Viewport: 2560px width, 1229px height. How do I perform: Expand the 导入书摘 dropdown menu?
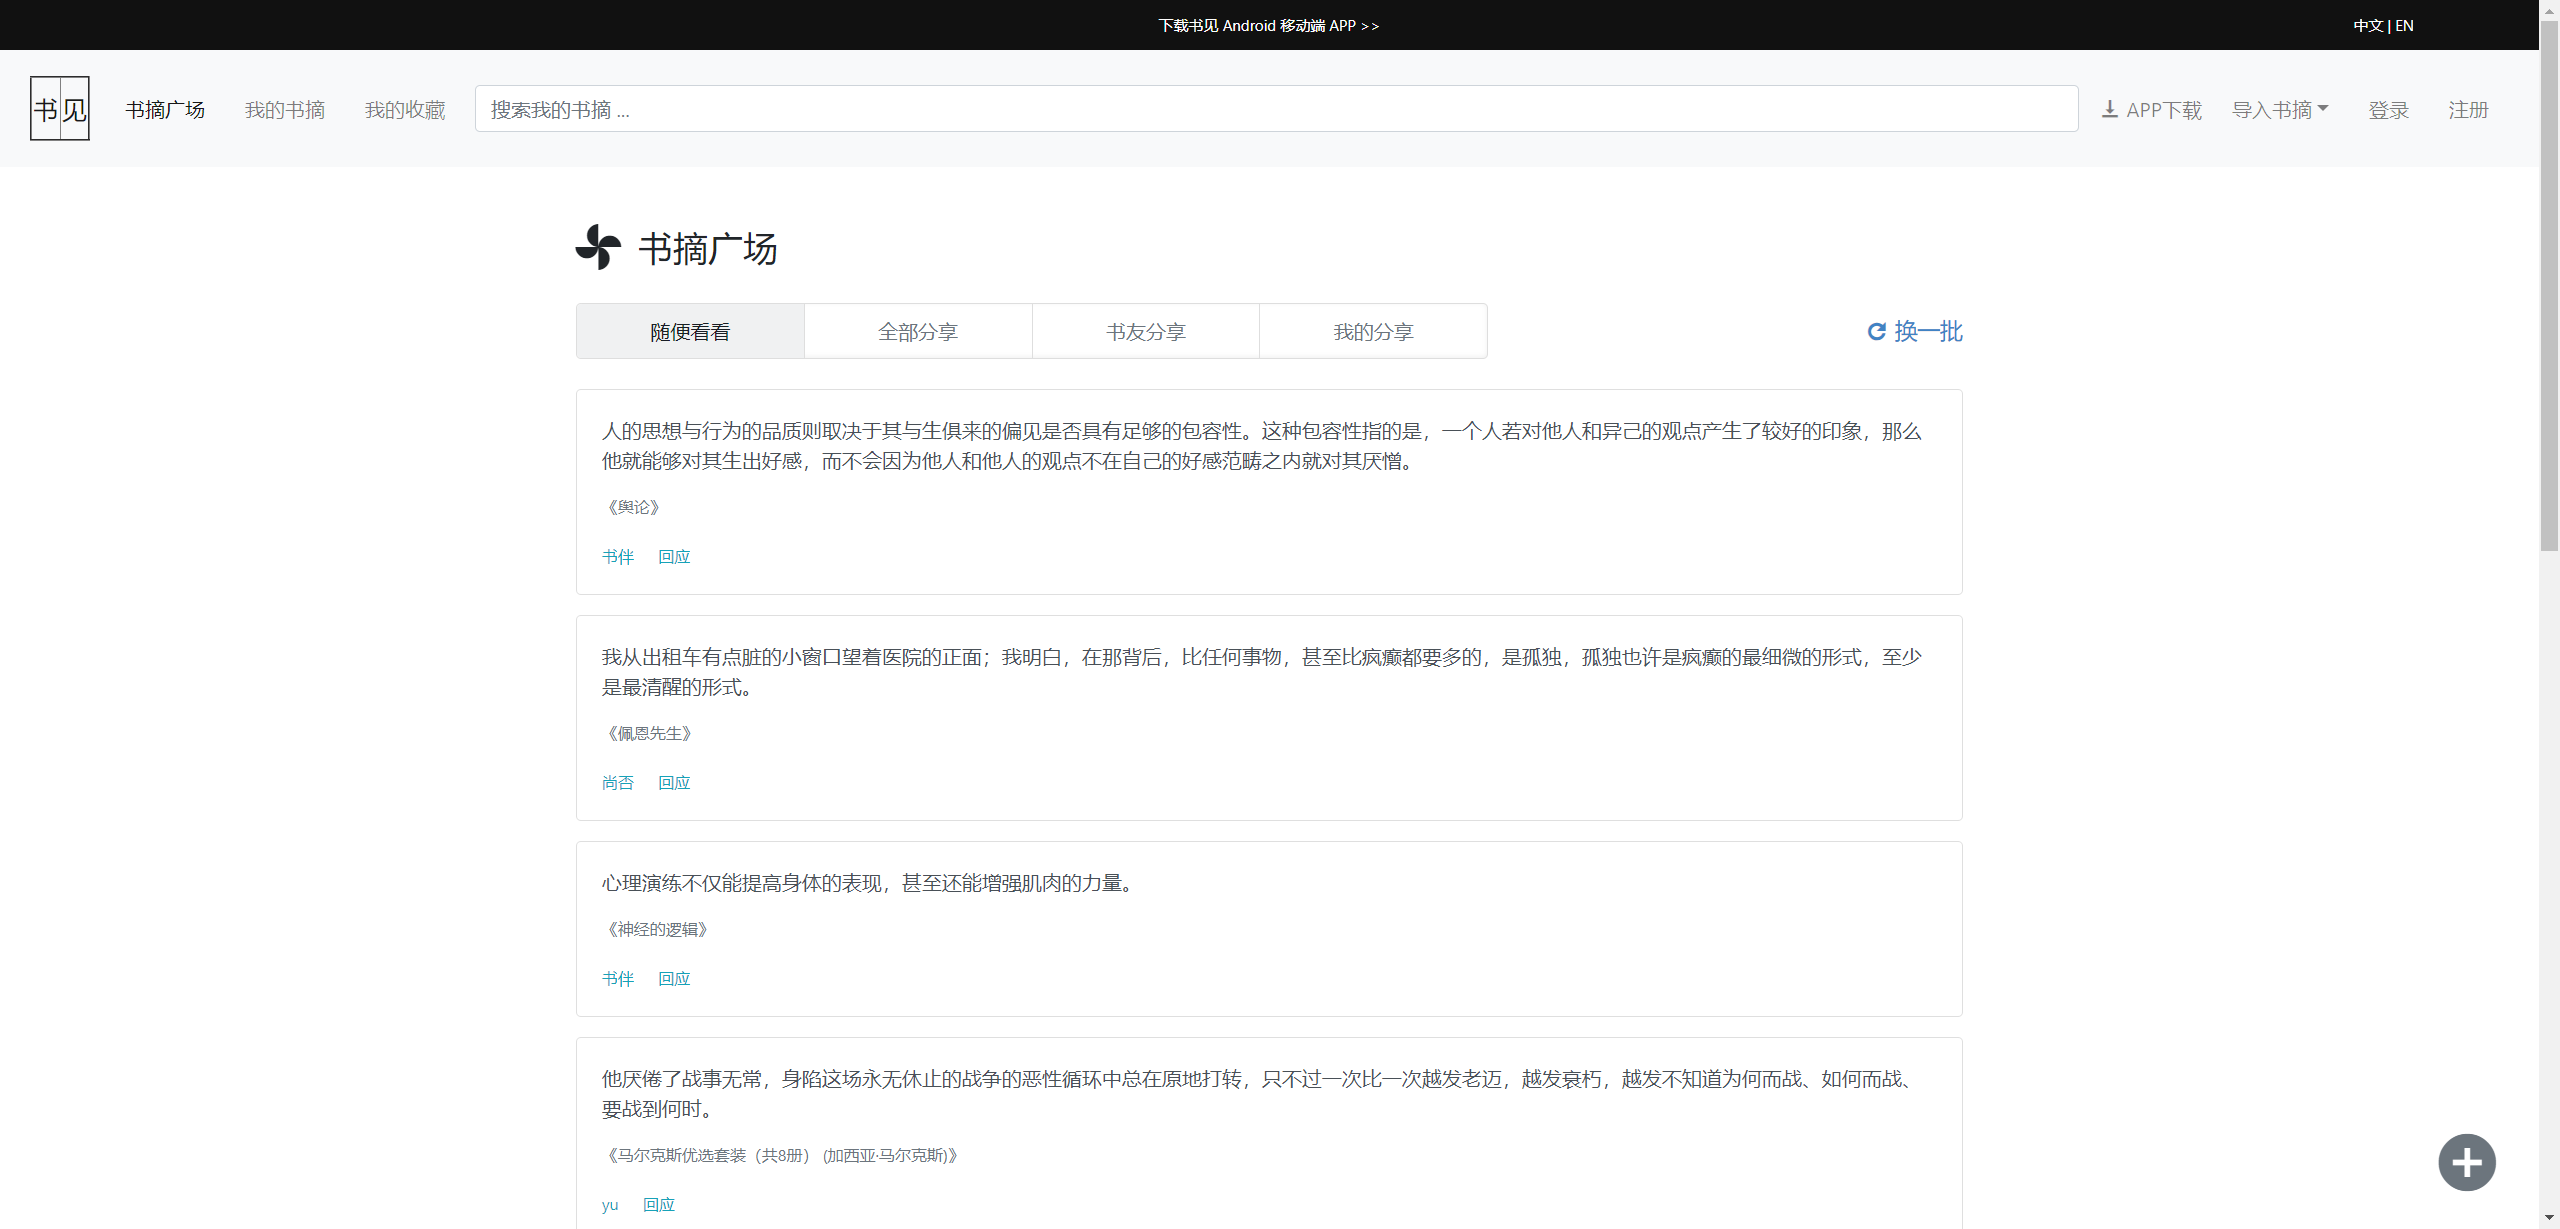(x=2280, y=109)
